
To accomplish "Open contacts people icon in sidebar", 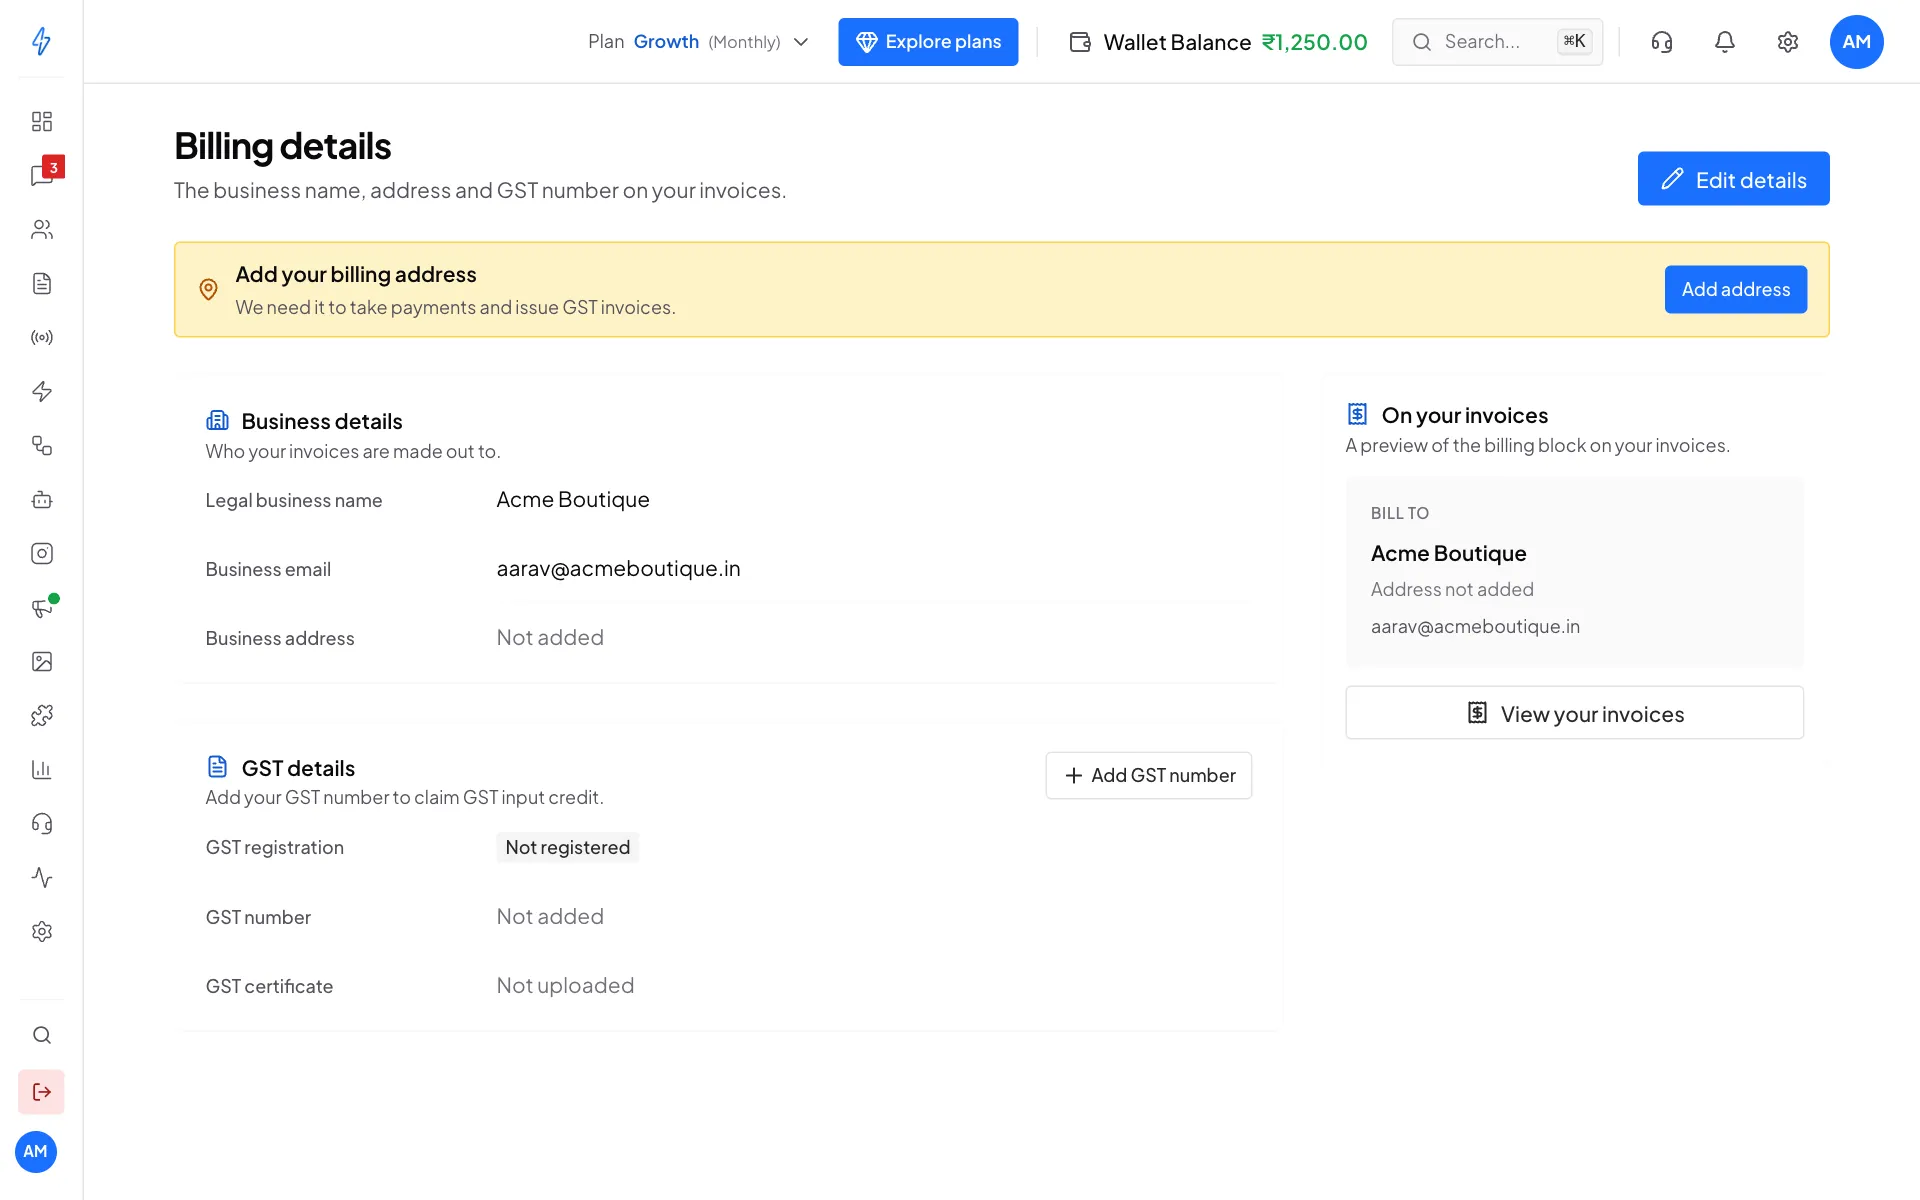I will point(41,229).
